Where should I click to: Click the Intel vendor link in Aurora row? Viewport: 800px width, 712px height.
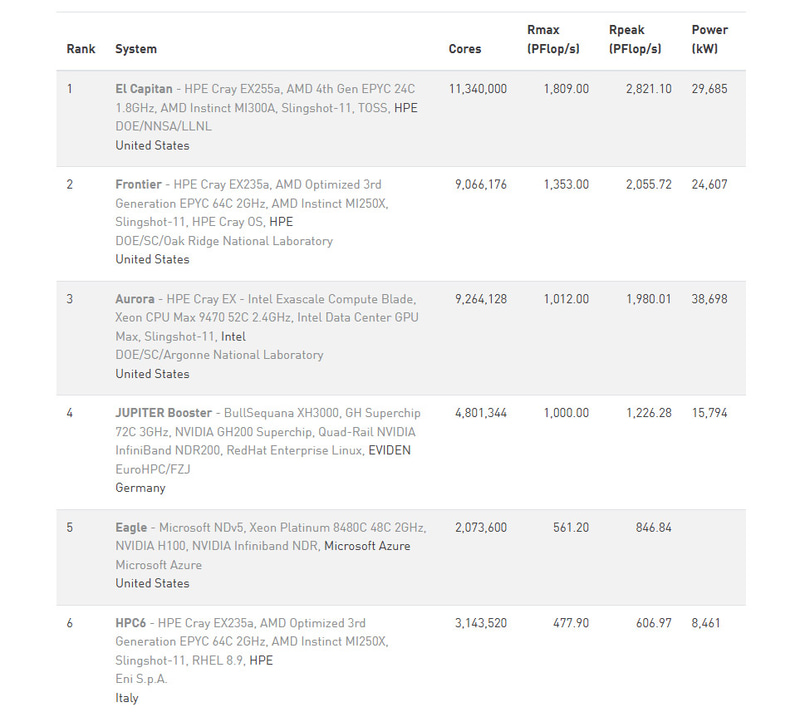(233, 336)
